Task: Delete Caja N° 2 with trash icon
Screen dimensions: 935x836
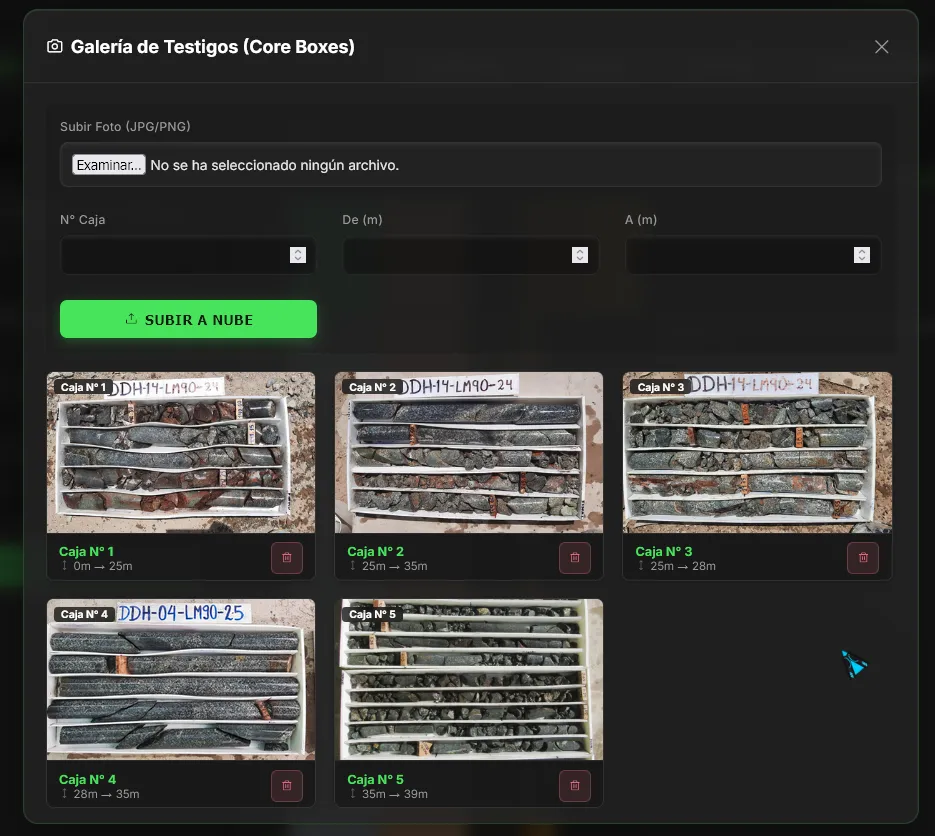Action: pos(575,558)
